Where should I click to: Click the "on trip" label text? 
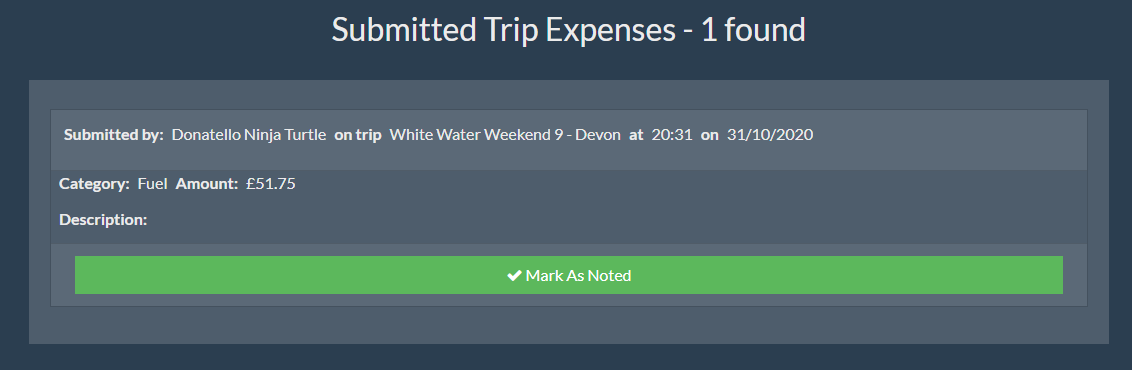[357, 135]
